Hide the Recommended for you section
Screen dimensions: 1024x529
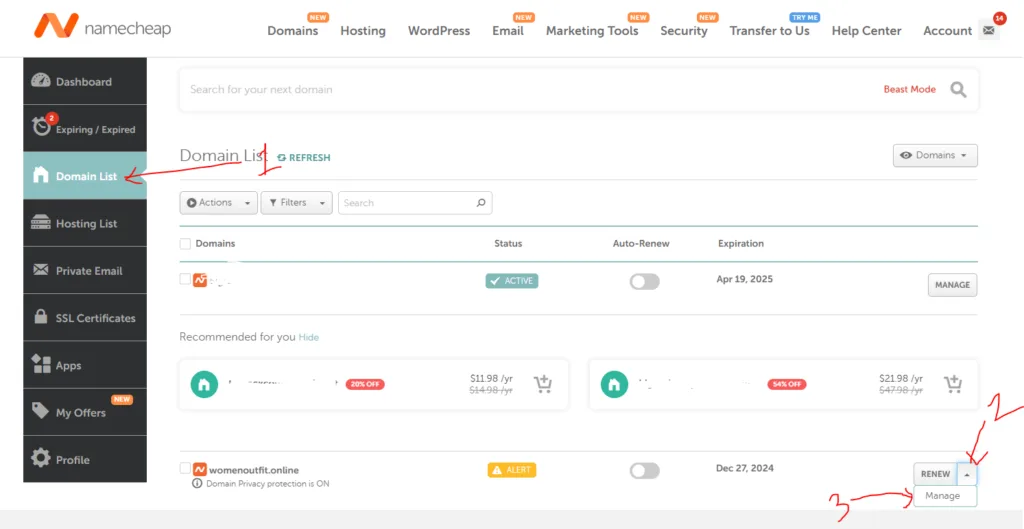(x=308, y=338)
